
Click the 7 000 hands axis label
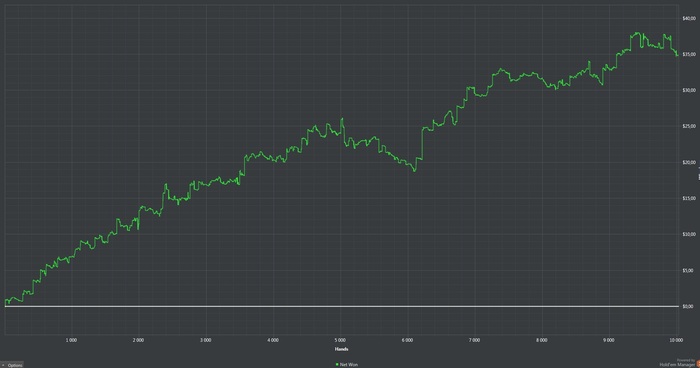(x=475, y=340)
